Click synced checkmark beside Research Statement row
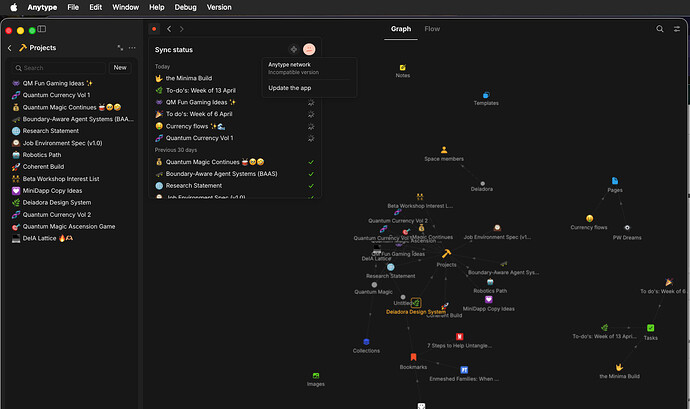The image size is (690, 409). point(311,186)
